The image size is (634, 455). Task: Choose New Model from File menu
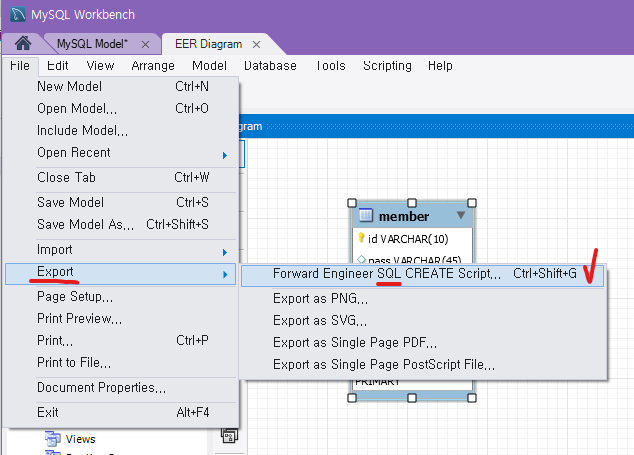[121, 87]
